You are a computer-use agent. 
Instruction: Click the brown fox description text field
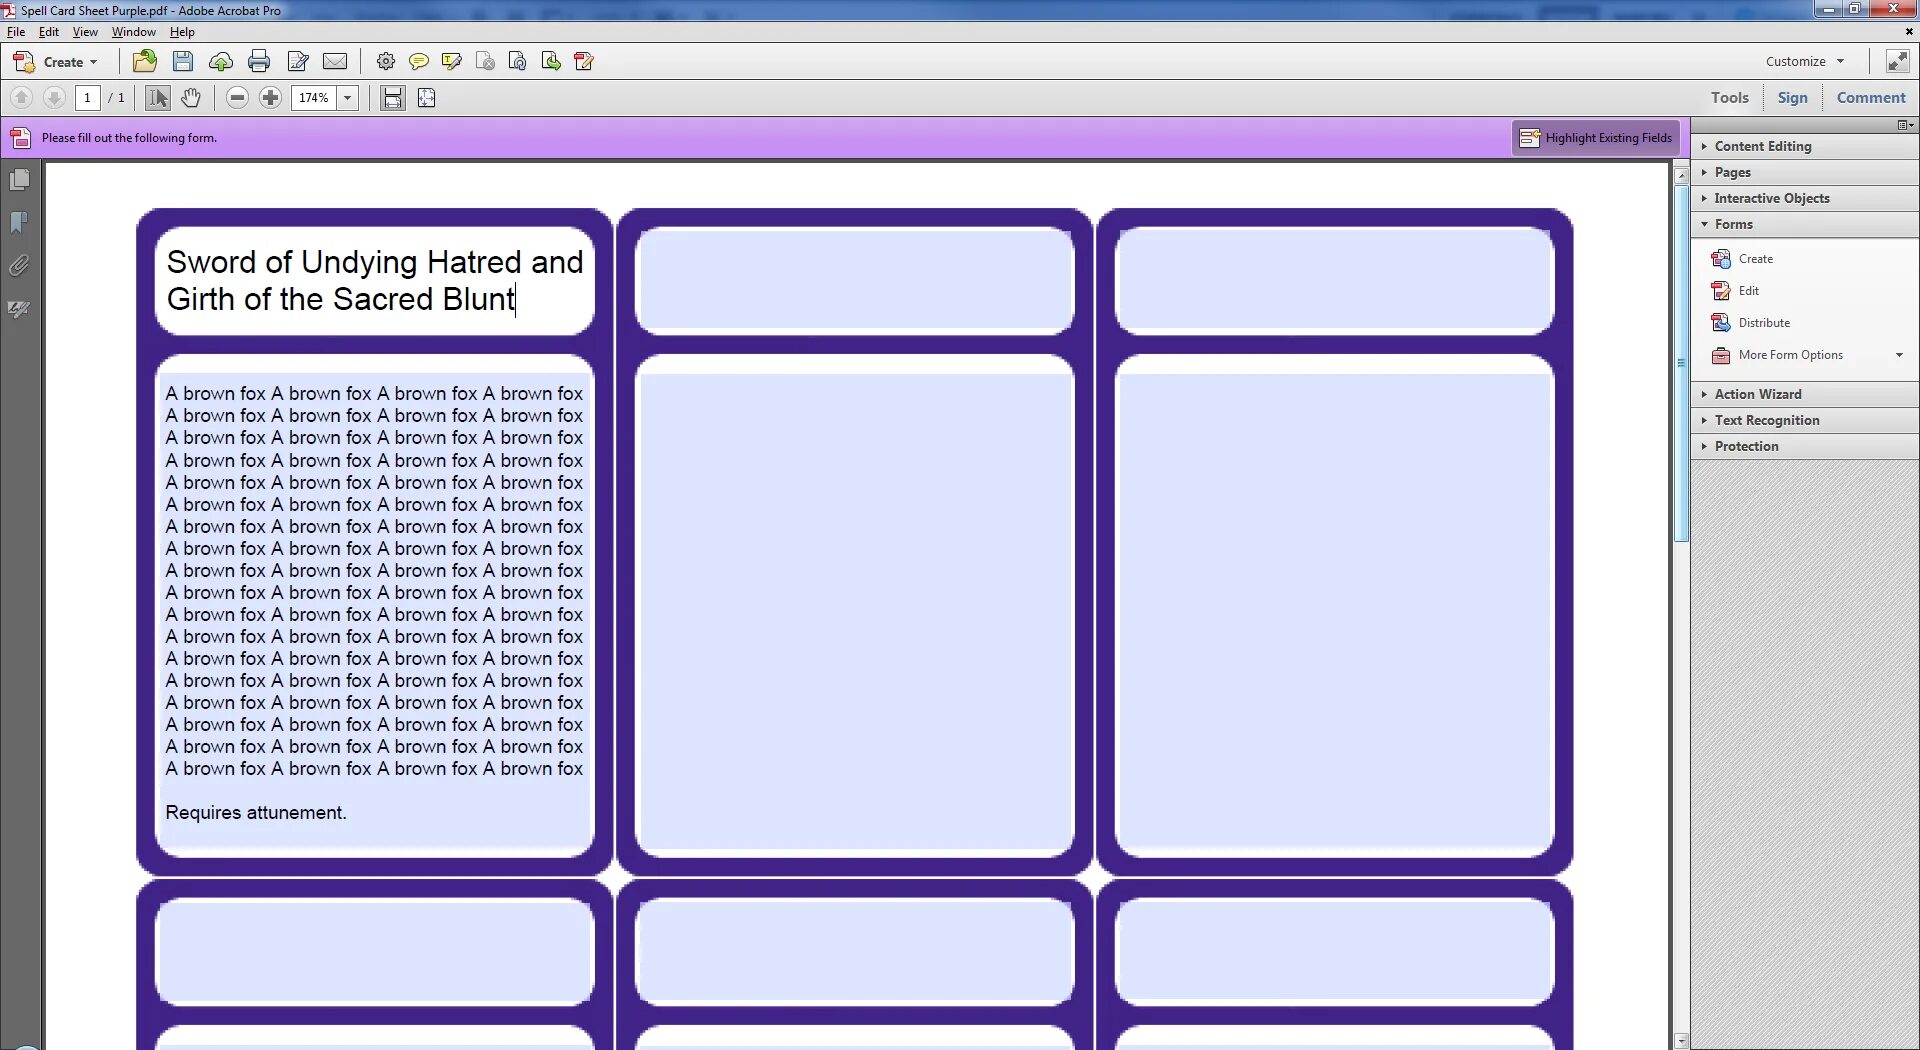(x=375, y=612)
